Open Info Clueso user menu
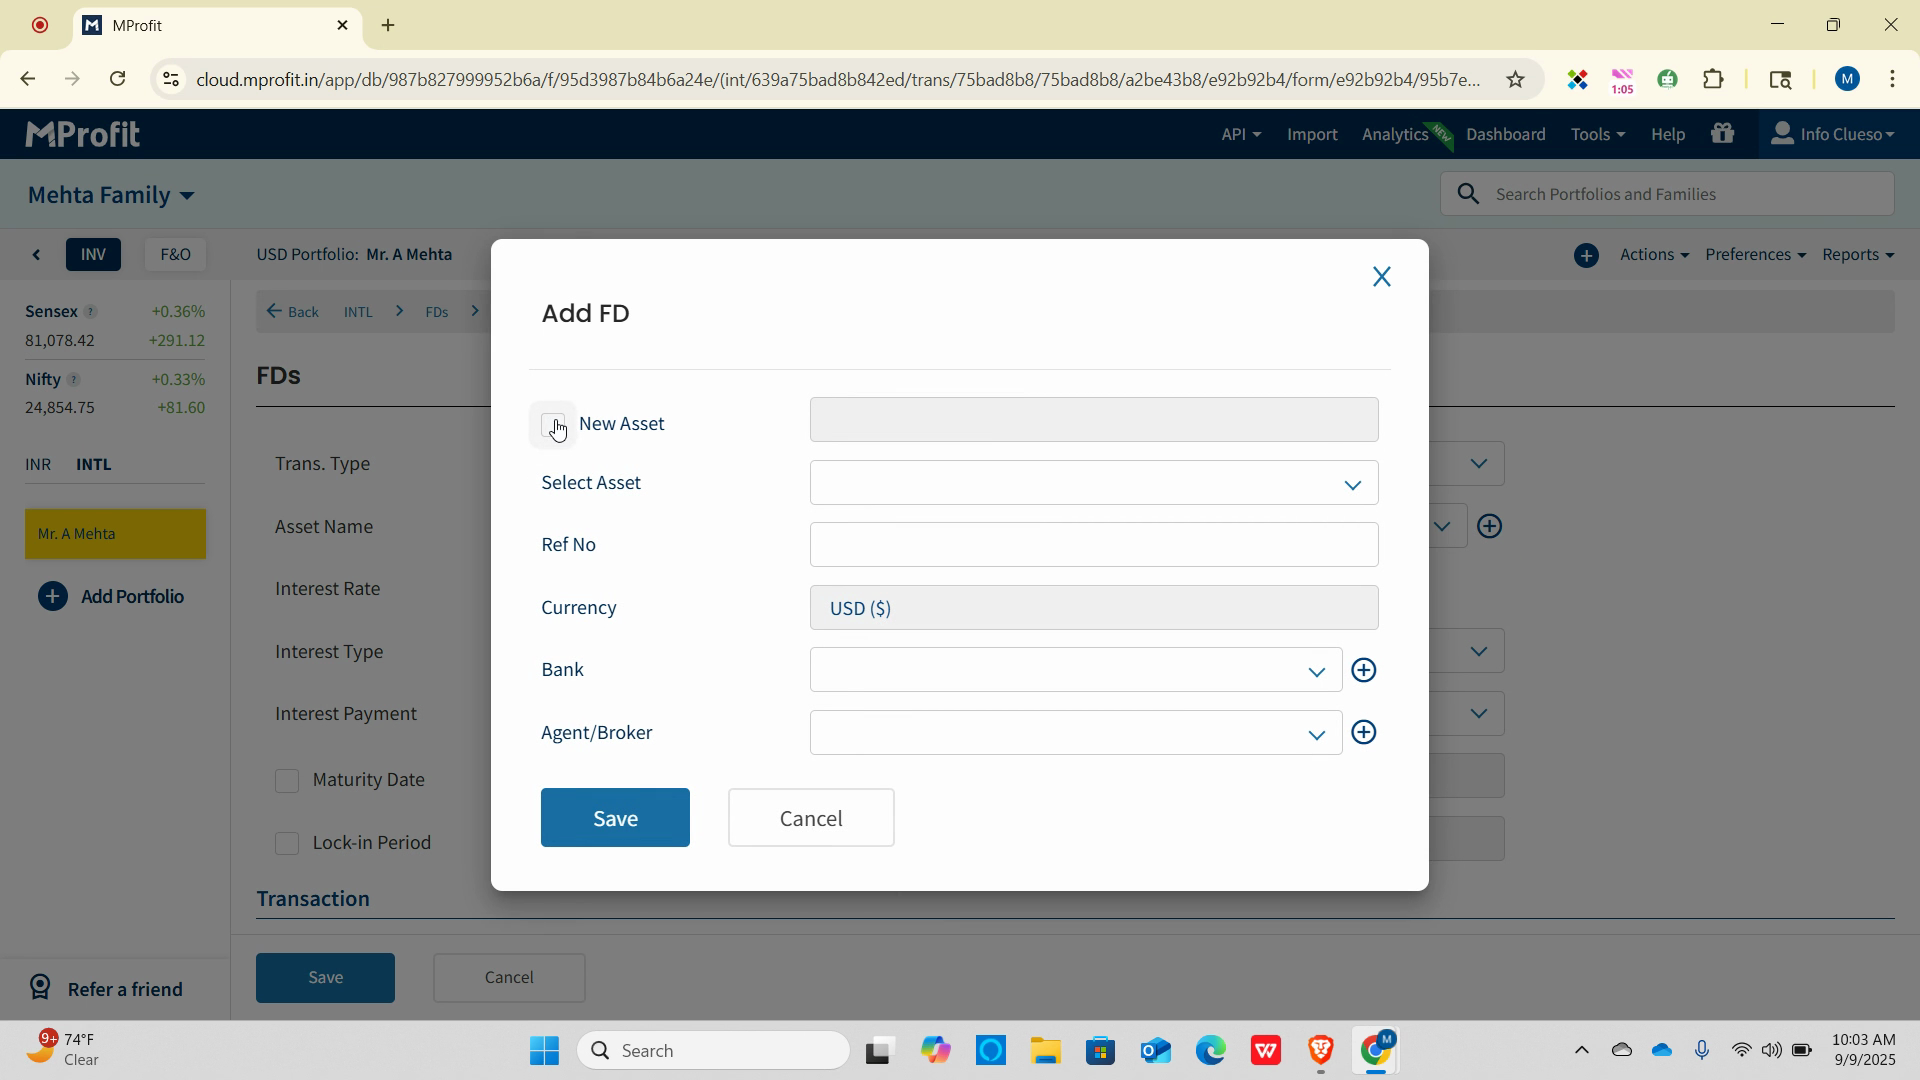The height and width of the screenshot is (1080, 1920). tap(1832, 134)
